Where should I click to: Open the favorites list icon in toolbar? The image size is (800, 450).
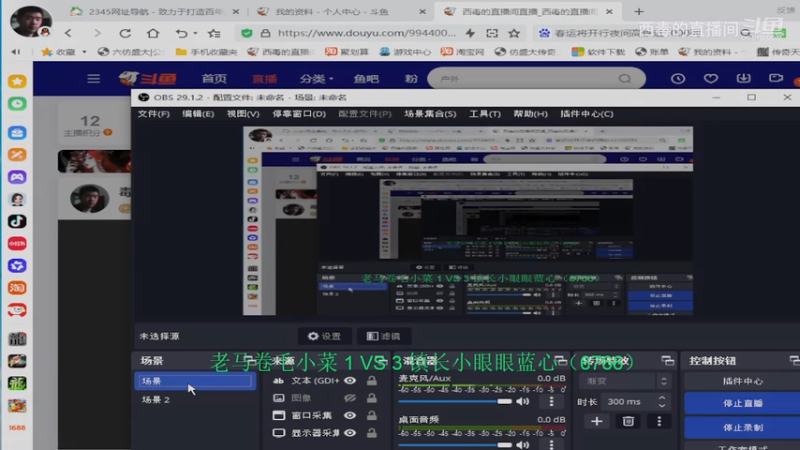[x=214, y=33]
